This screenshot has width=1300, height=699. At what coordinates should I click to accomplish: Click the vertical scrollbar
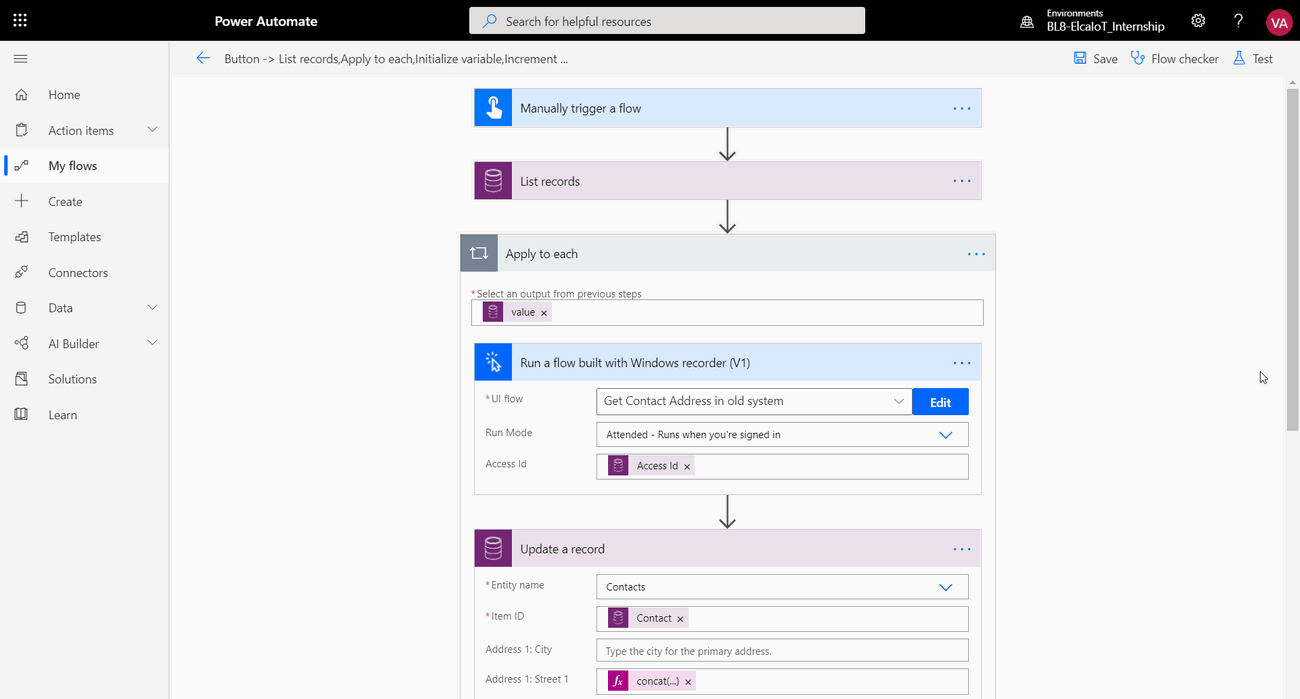tap(1291, 260)
